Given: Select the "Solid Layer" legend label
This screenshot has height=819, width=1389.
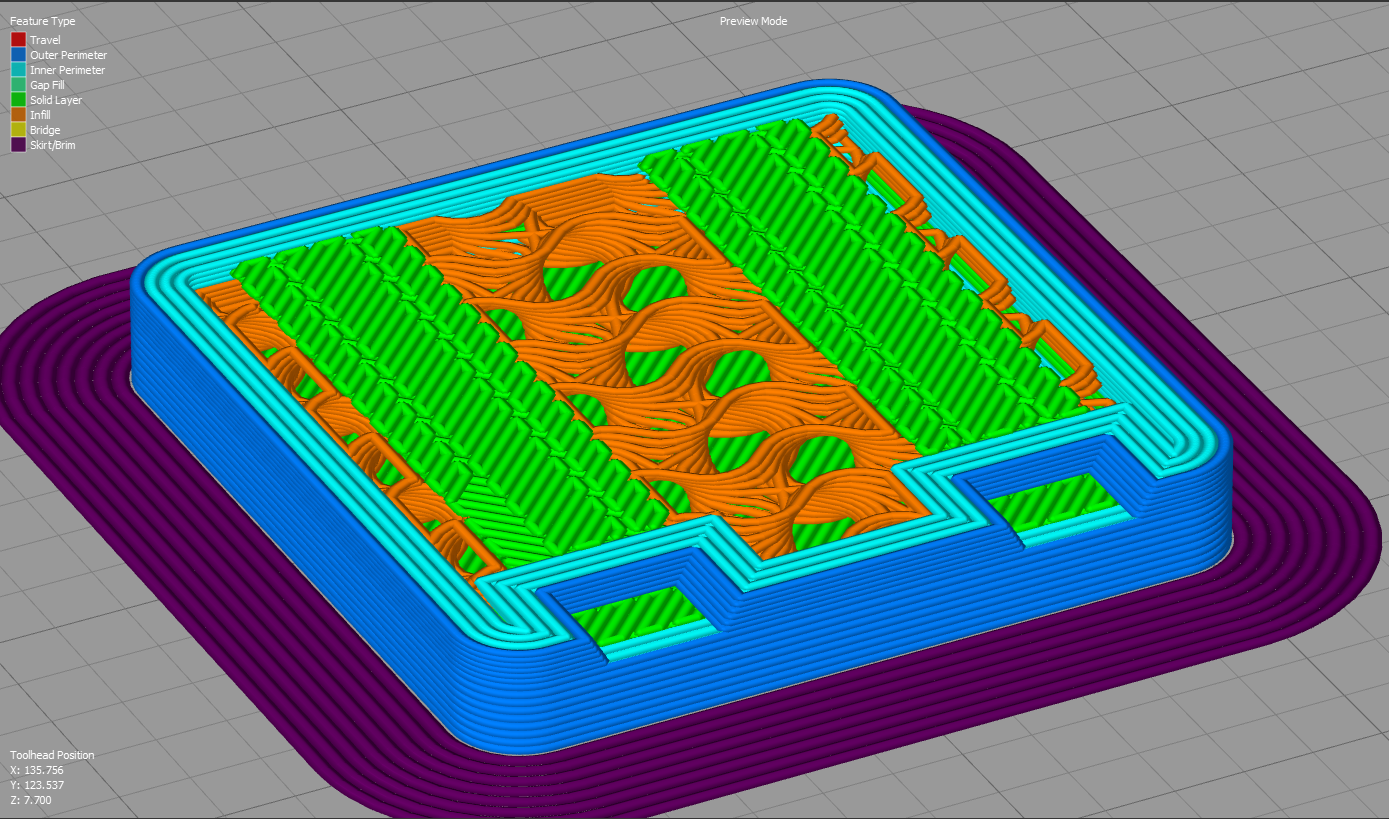Looking at the screenshot, I should pos(56,100).
